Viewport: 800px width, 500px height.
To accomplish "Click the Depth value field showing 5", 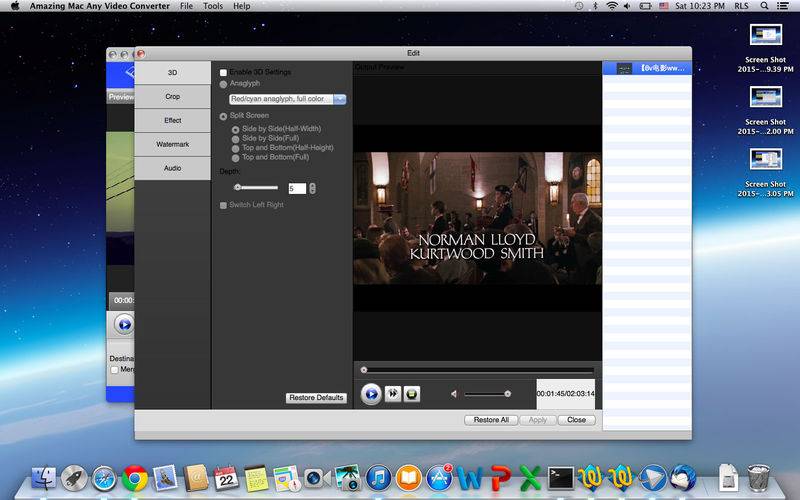I will [297, 188].
